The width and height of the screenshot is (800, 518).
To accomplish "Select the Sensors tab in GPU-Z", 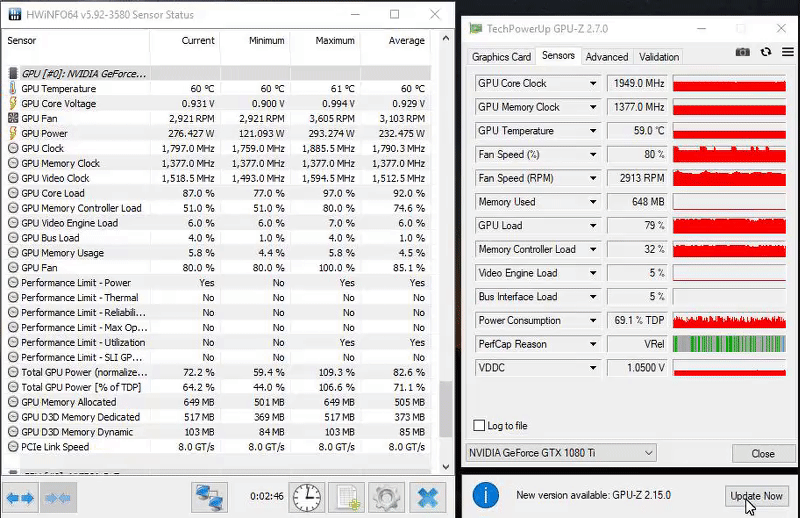I will click(558, 56).
